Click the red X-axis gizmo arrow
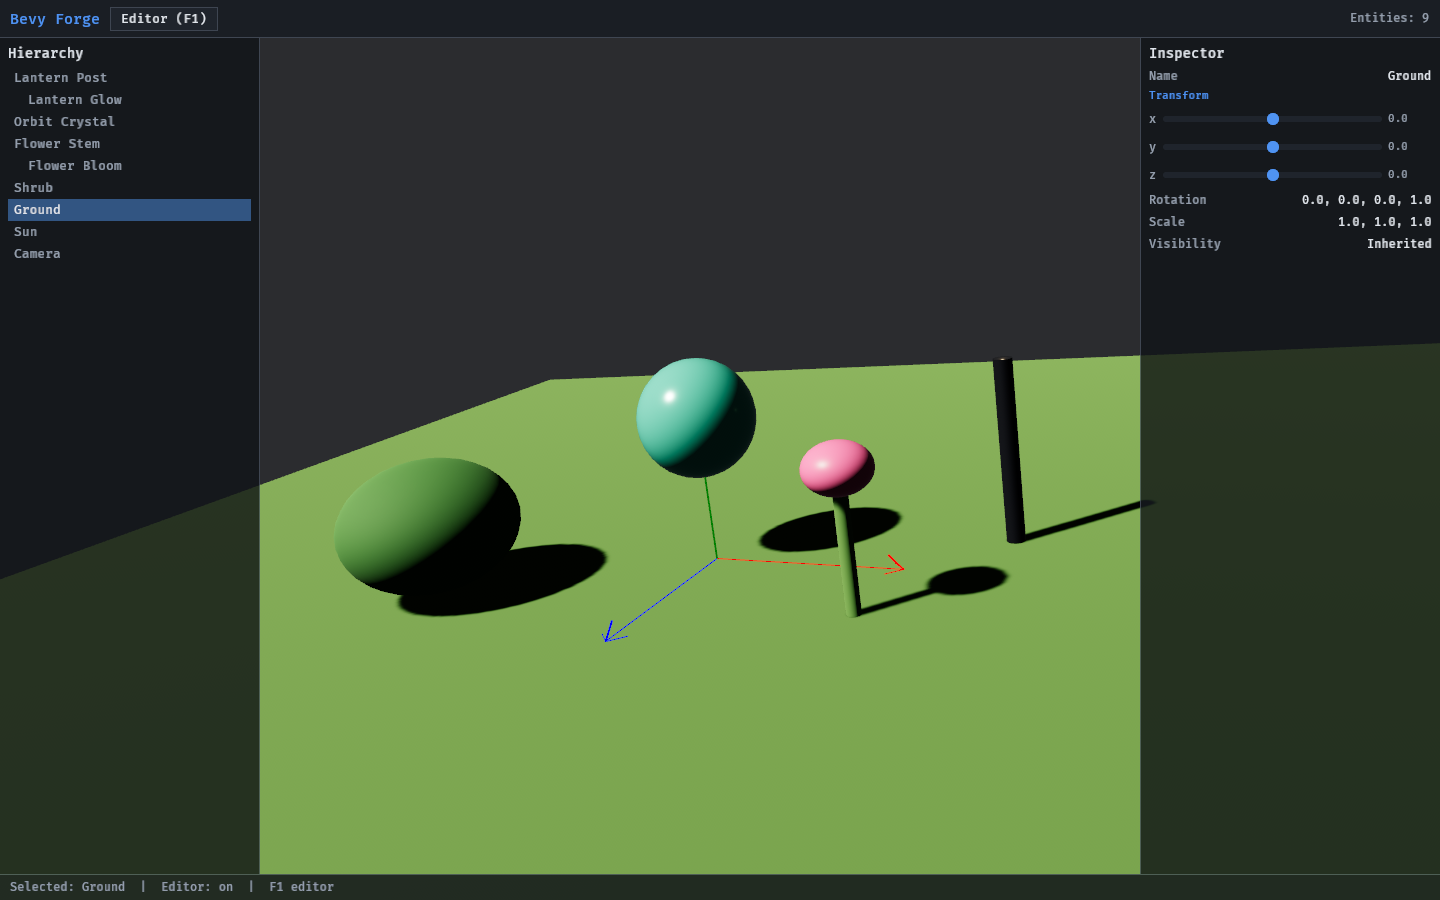This screenshot has height=900, width=1440. coord(895,565)
